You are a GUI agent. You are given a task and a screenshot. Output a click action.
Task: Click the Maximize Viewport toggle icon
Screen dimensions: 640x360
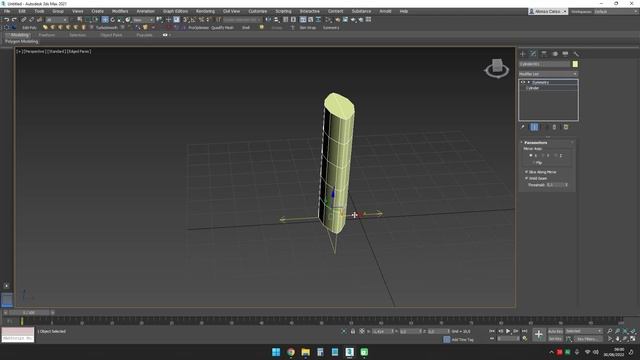[x=633, y=339]
